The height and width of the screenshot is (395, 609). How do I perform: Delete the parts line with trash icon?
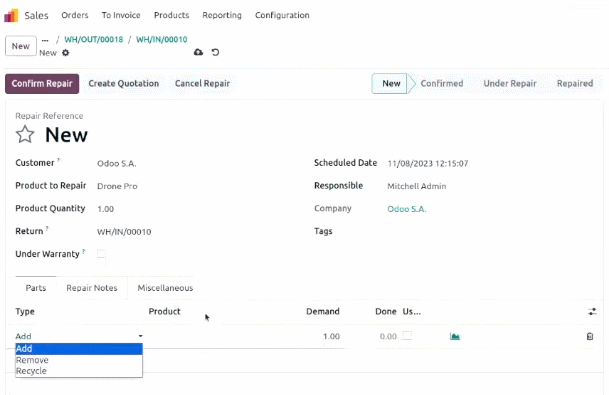click(590, 336)
